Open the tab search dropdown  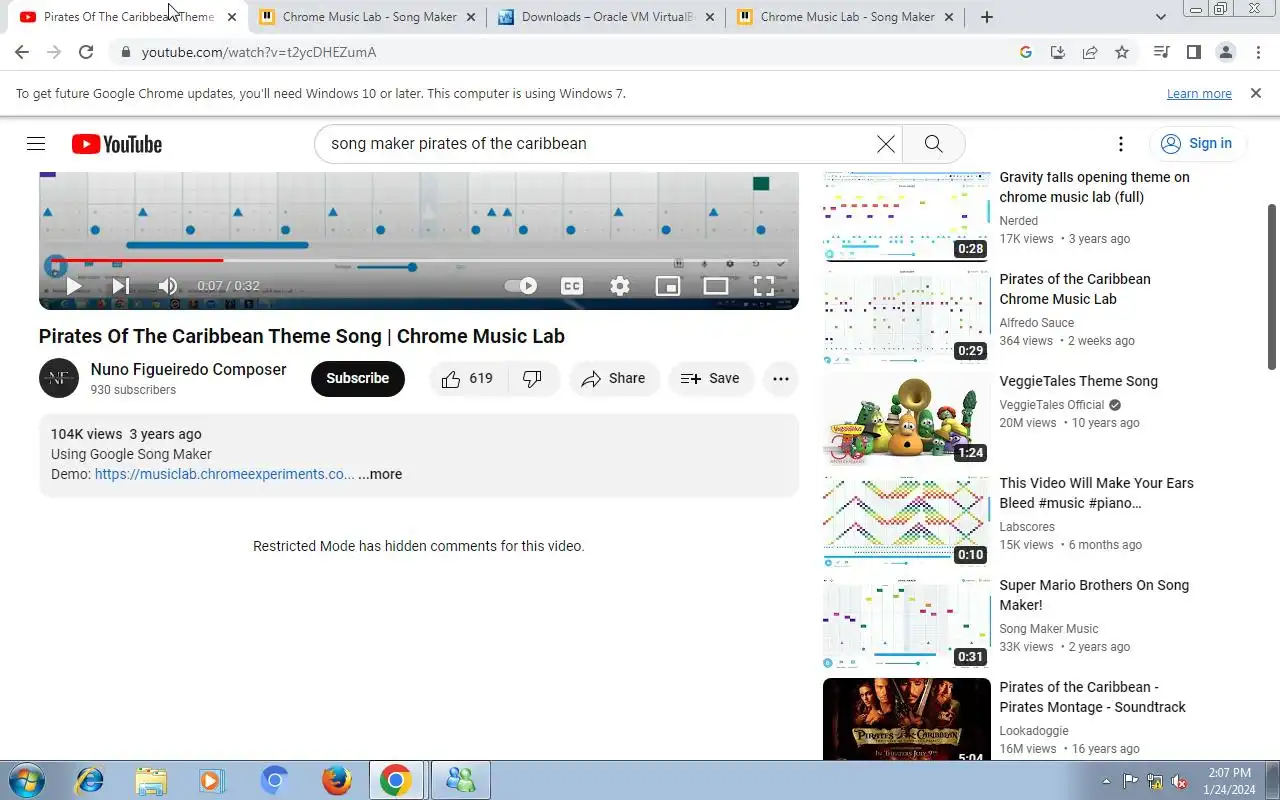click(x=1160, y=17)
